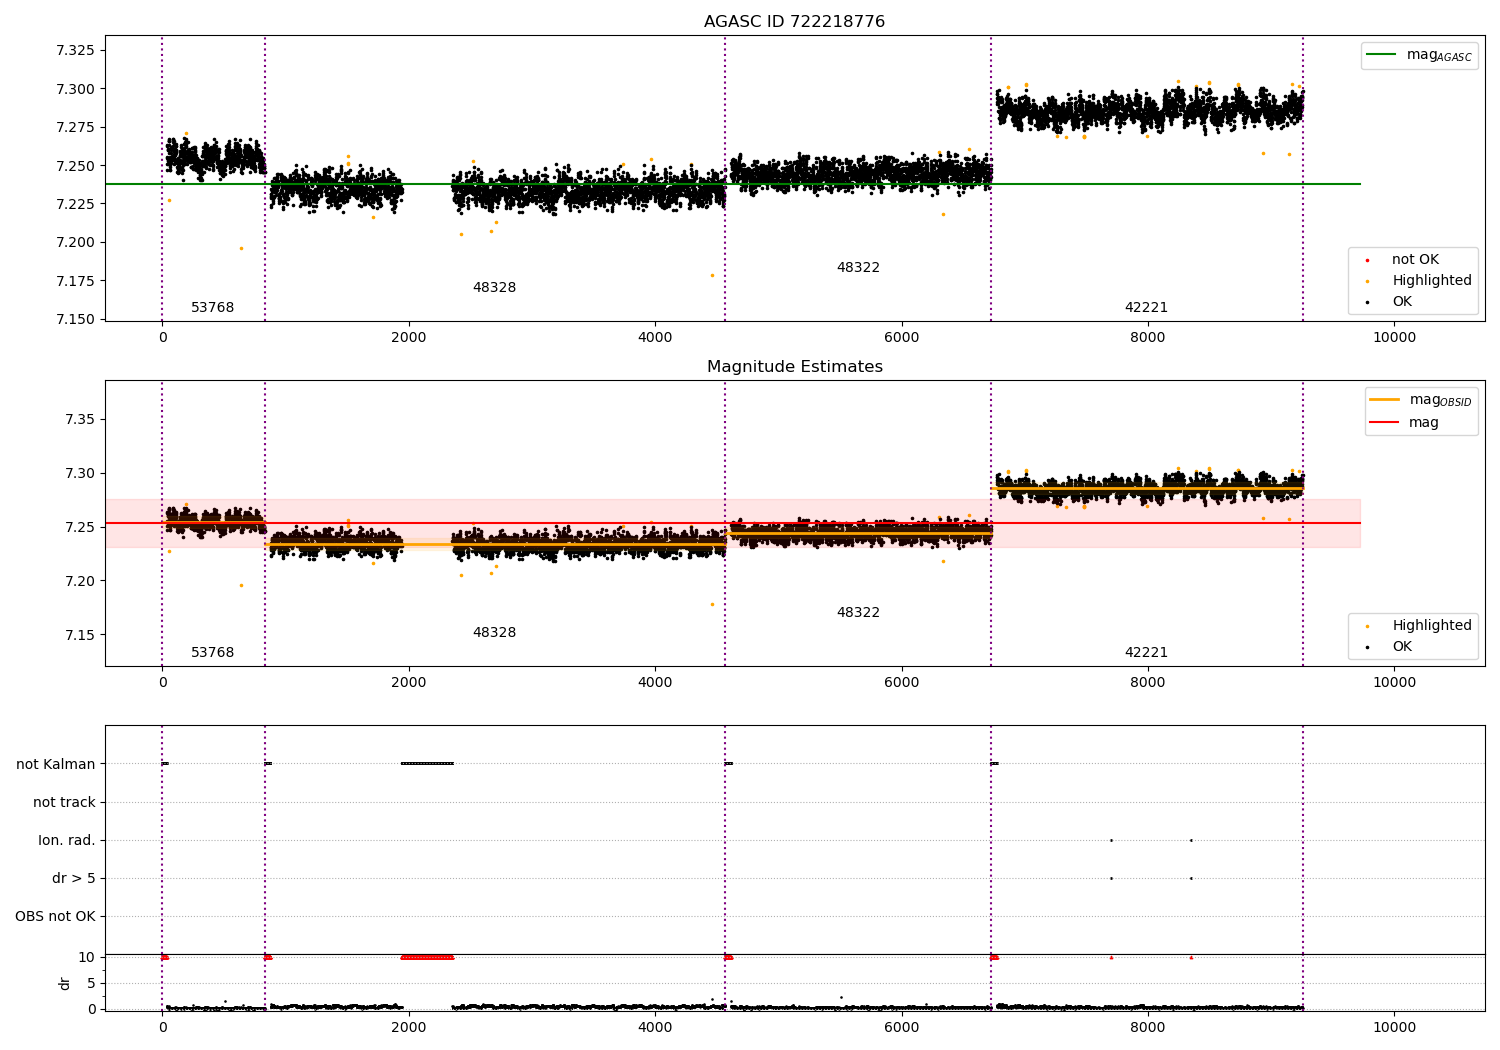Image resolution: width=1500 pixels, height=1050 pixels.
Task: Click the 7.150 tick label
Action: (x=76, y=320)
